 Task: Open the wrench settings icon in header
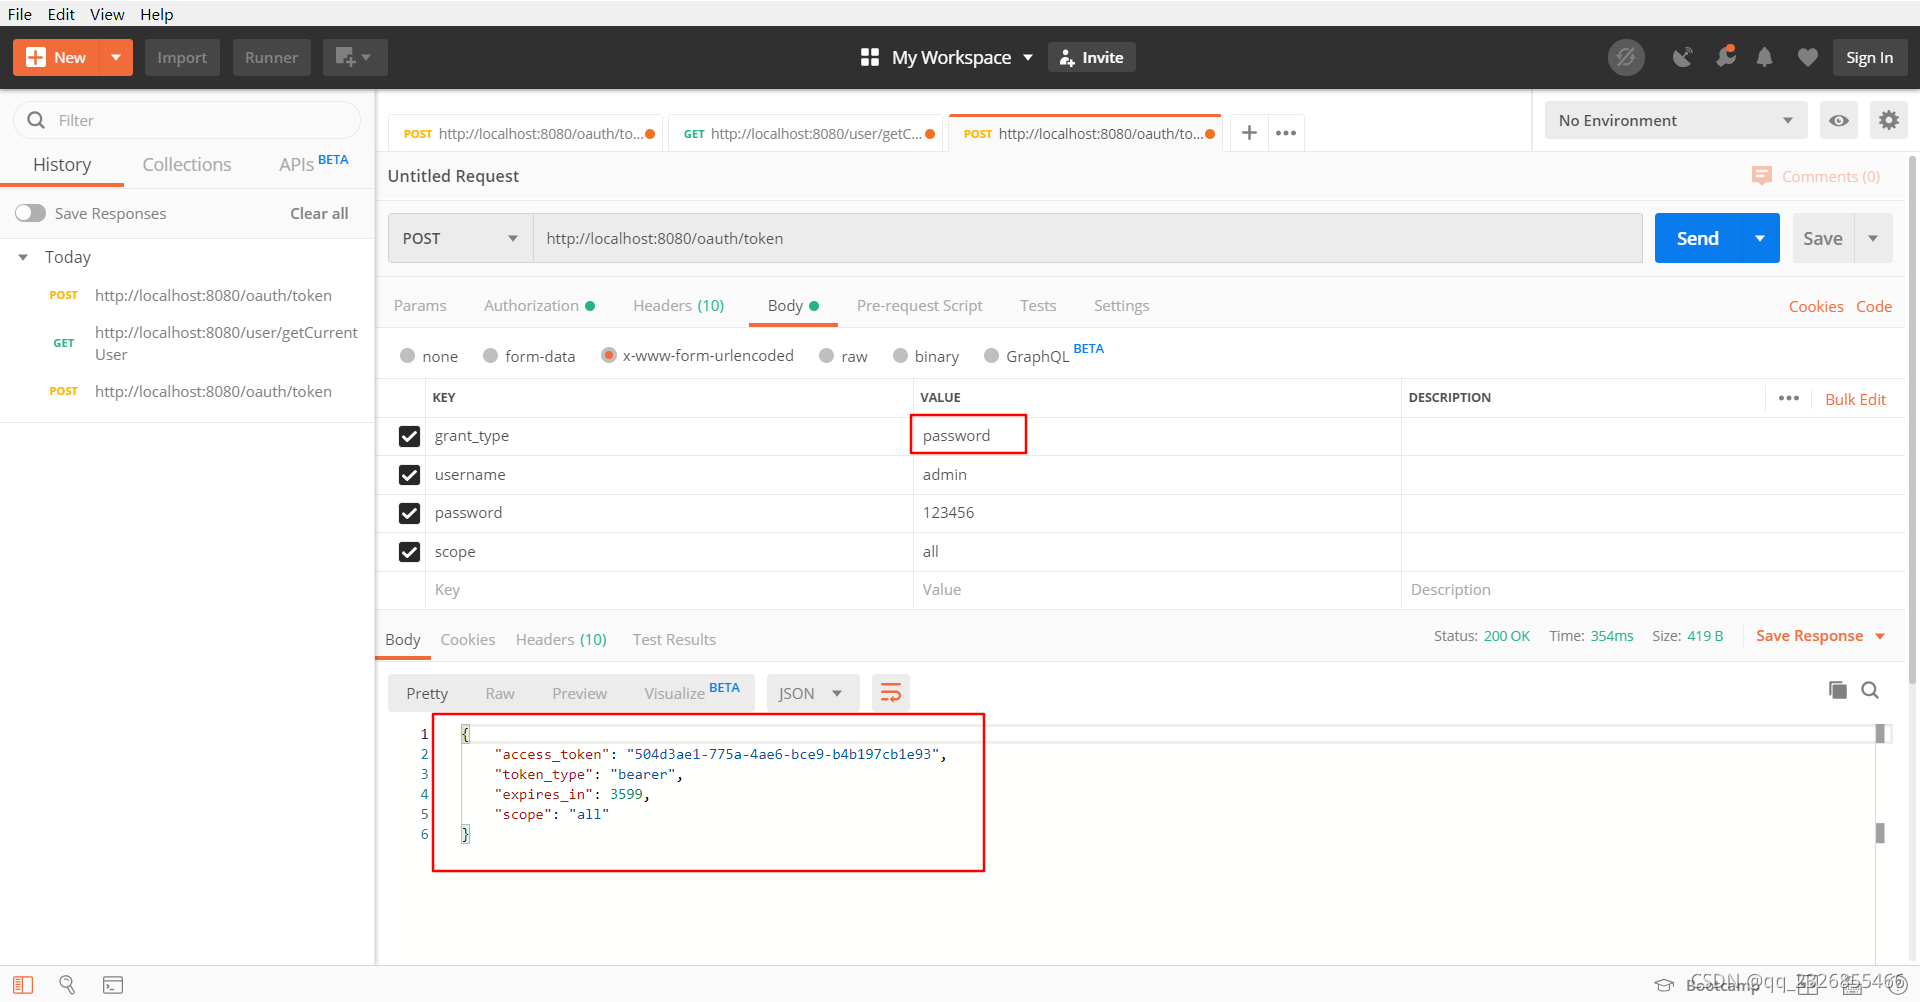coord(1726,57)
